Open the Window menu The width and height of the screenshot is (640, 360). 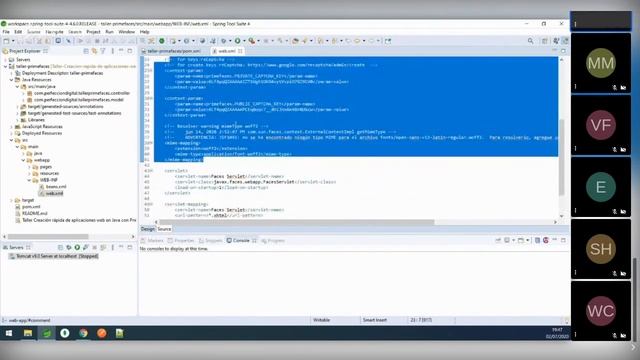(127, 32)
